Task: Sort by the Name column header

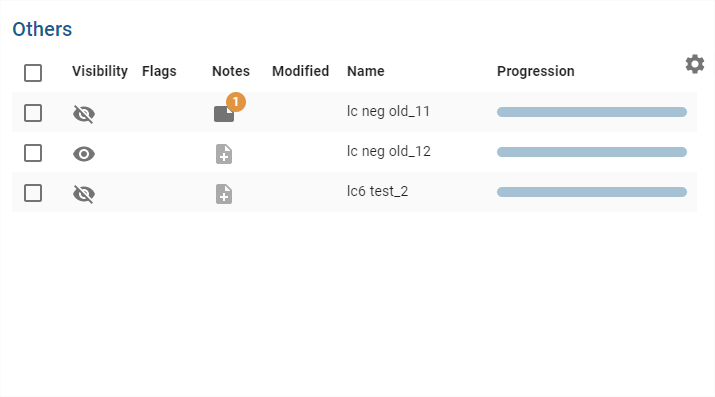Action: (x=366, y=71)
